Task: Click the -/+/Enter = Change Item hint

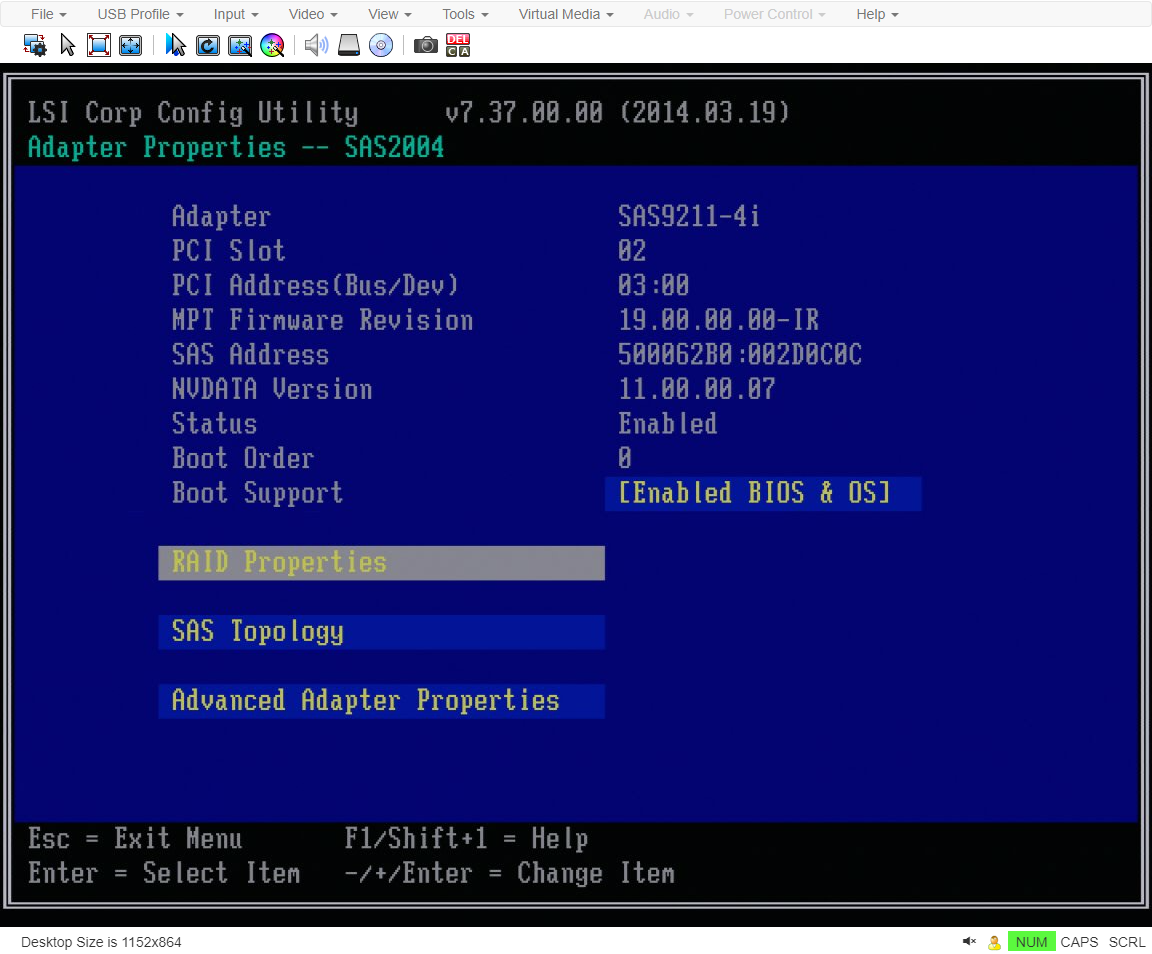Action: (x=509, y=873)
